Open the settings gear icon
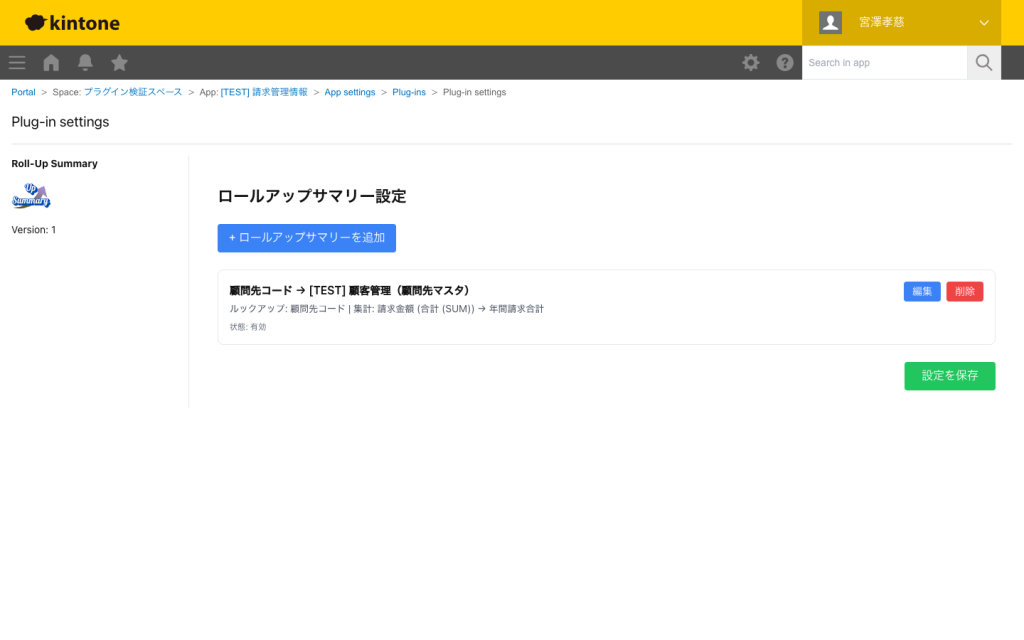Viewport: 1024px width, 640px height. pyautogui.click(x=750, y=62)
